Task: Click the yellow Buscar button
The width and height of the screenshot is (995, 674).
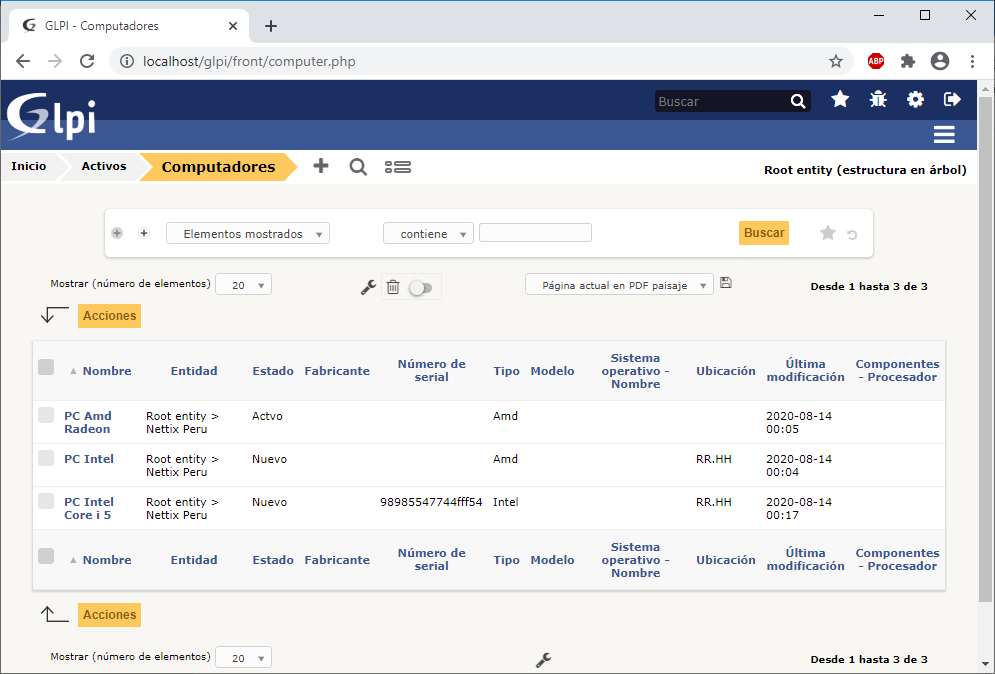Action: tap(764, 233)
